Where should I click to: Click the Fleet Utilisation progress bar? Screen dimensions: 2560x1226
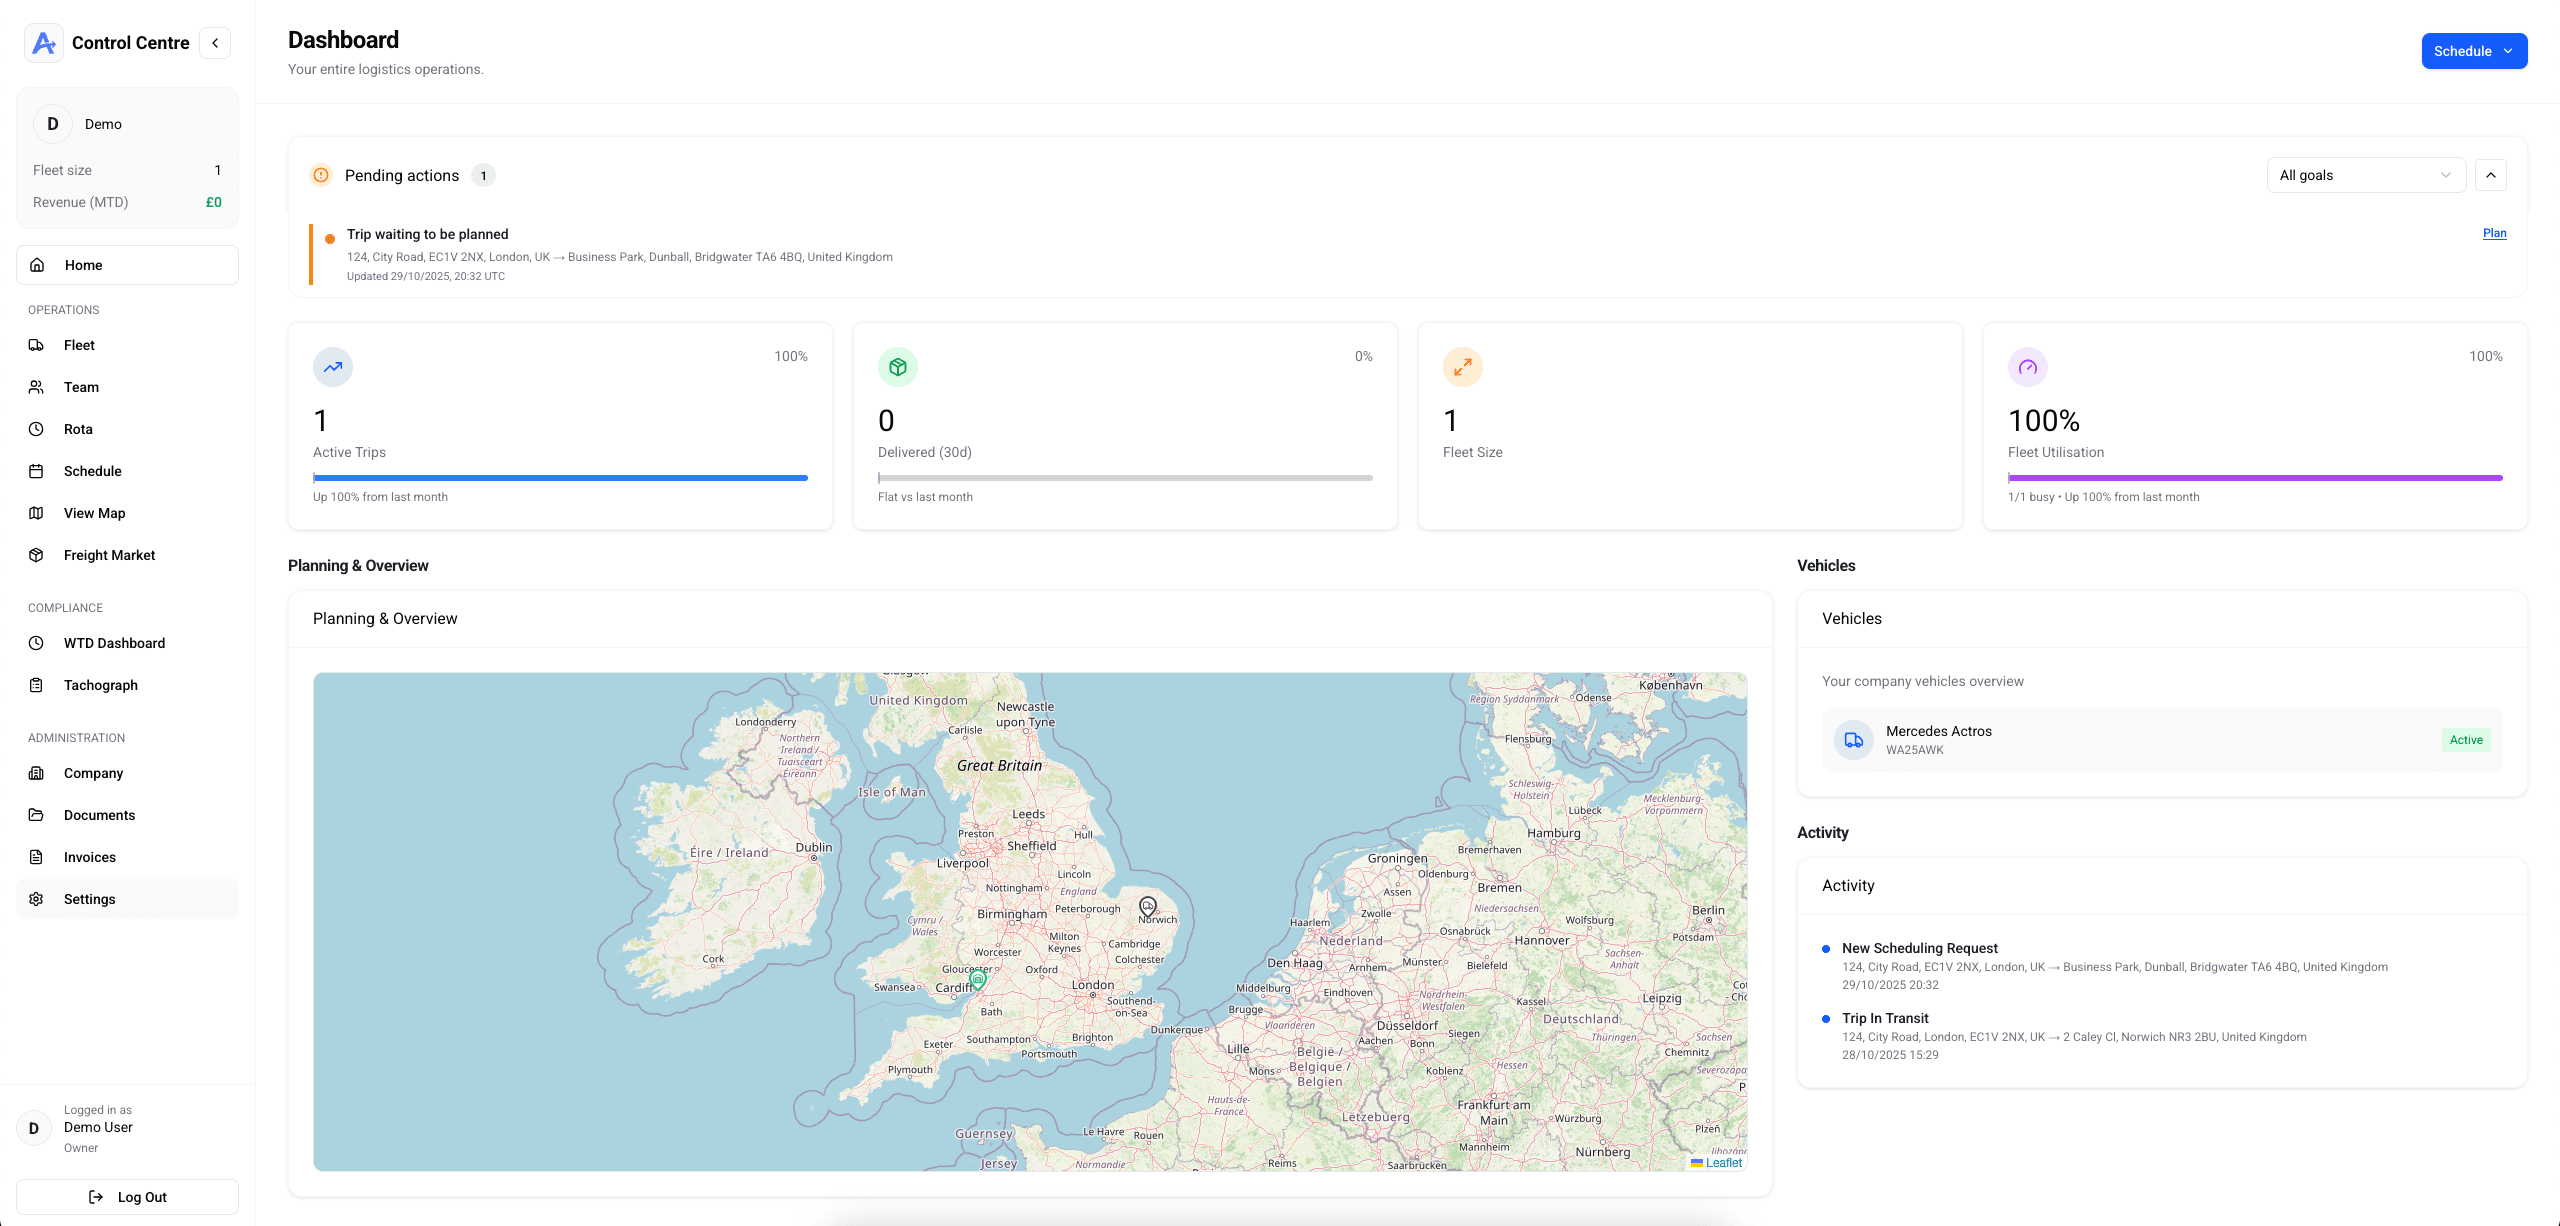click(2255, 478)
